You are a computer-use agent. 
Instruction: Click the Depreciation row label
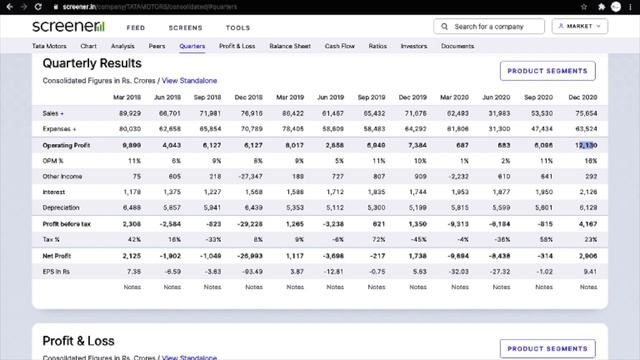(61, 208)
